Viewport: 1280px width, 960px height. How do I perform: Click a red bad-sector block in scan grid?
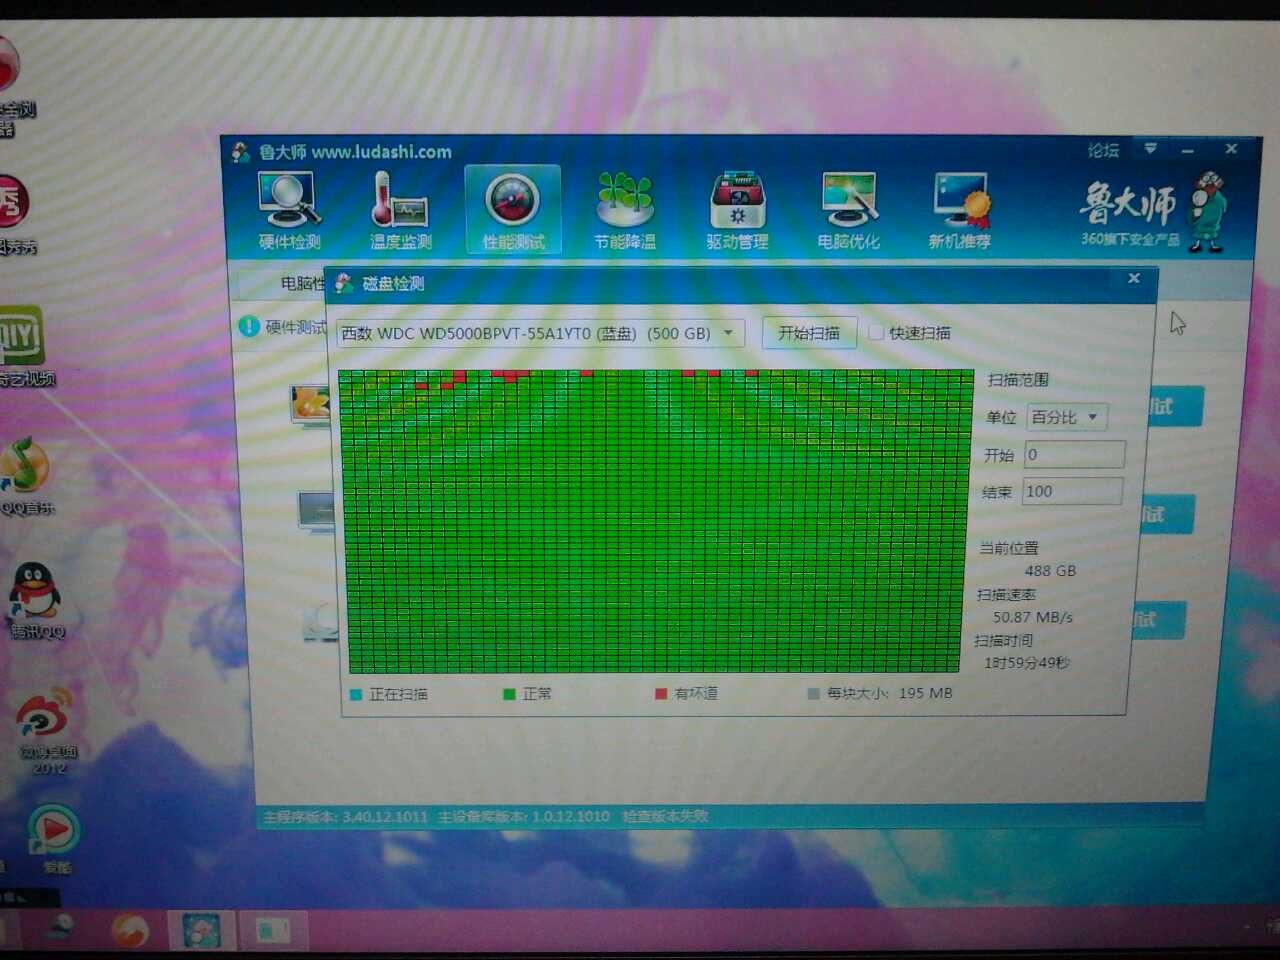[x=509, y=375]
